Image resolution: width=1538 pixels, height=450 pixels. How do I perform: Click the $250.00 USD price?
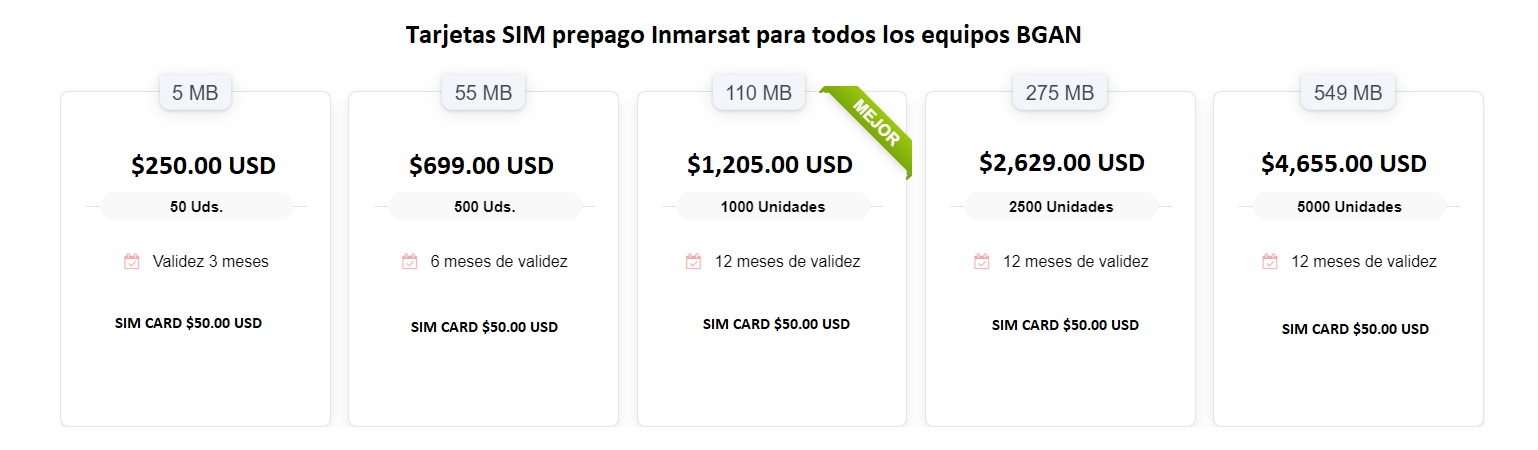click(203, 166)
